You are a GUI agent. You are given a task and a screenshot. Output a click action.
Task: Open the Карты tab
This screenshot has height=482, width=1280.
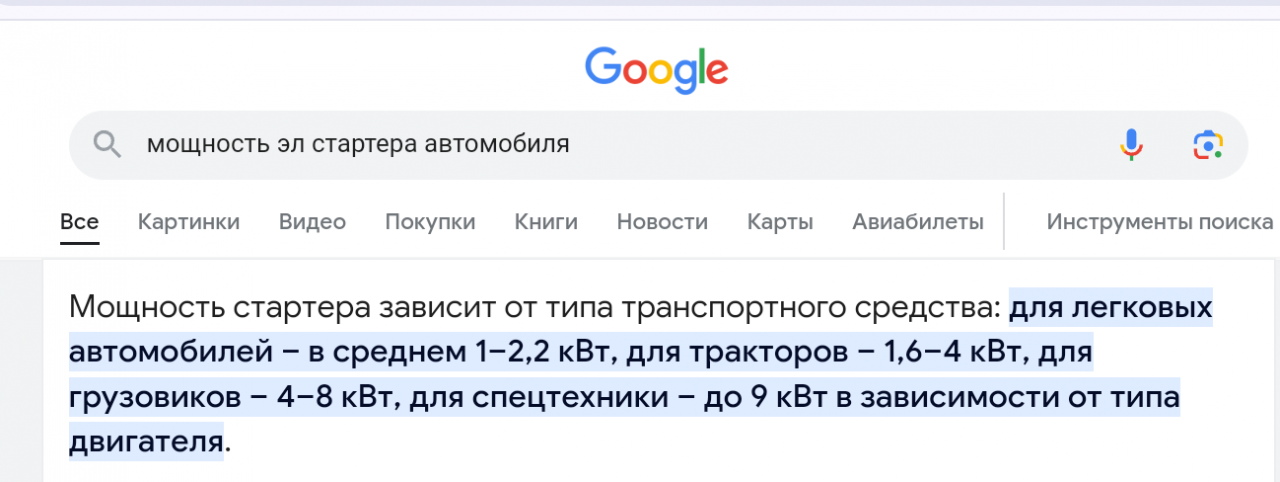pyautogui.click(x=780, y=222)
